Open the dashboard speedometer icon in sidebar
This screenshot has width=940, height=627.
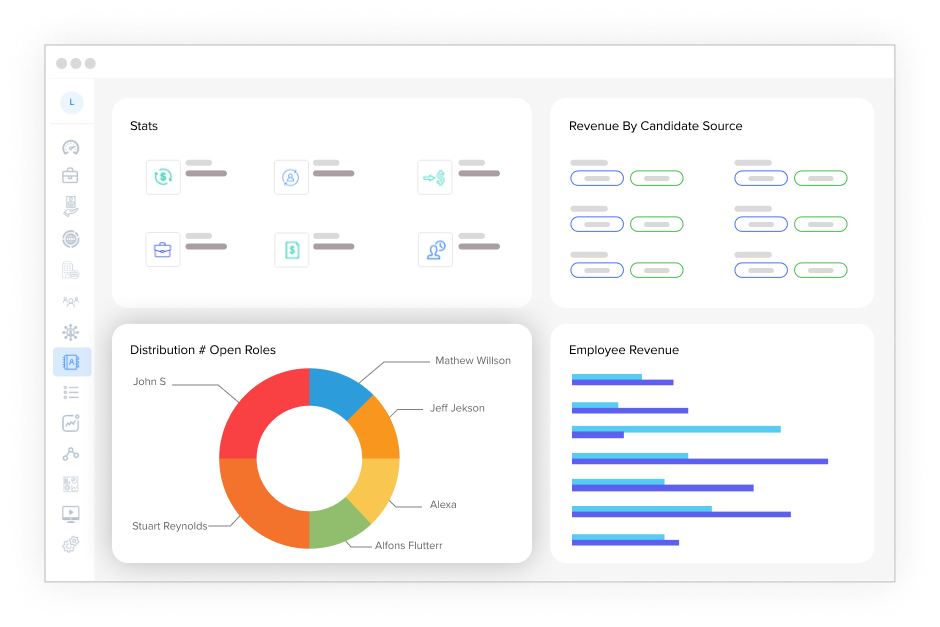[x=70, y=147]
